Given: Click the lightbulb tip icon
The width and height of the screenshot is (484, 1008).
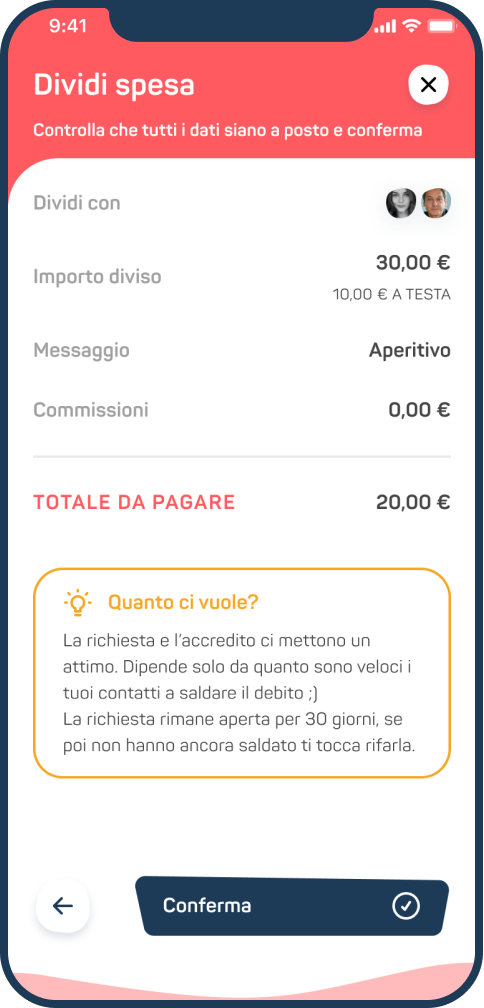Looking at the screenshot, I should tap(78, 603).
